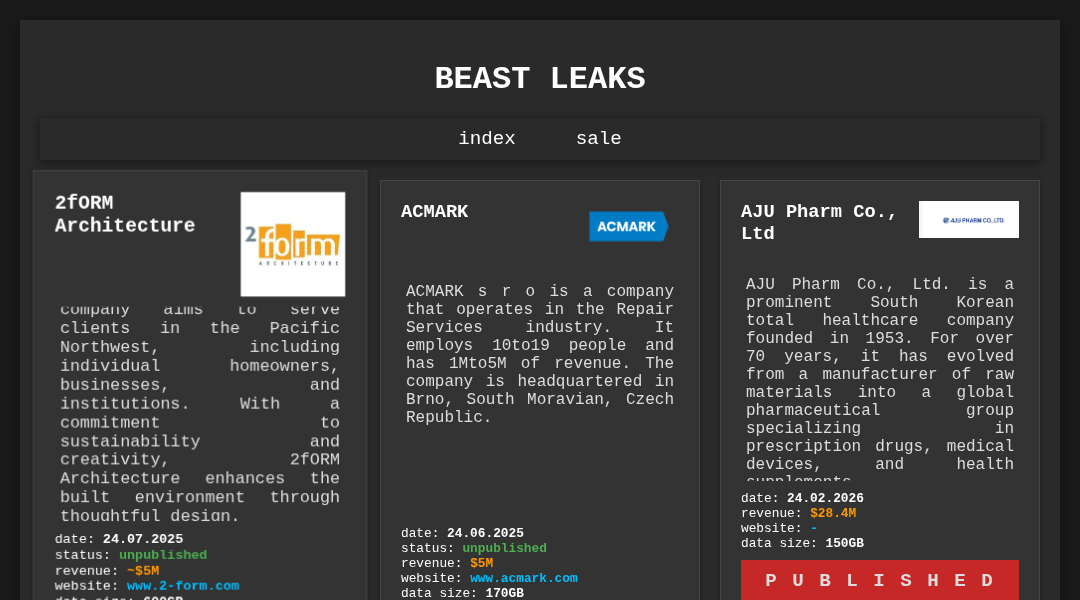Click unpublished status on 2fORM Architecture card
Screen dimensions: 1080x600
(163, 555)
